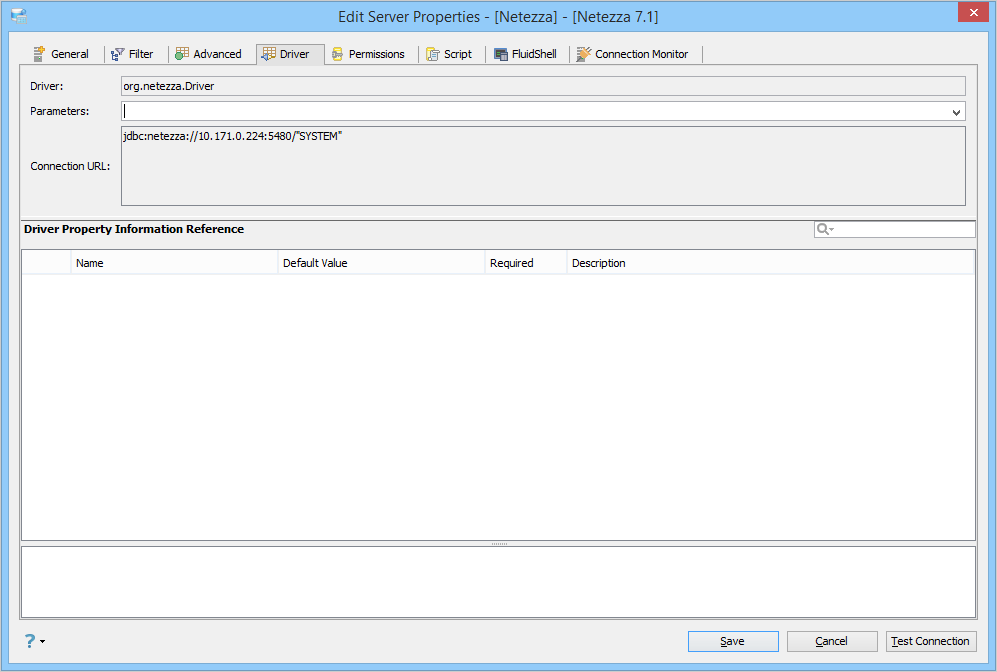This screenshot has height=672, width=997.
Task: Click the driver property search field
Action: 895,229
